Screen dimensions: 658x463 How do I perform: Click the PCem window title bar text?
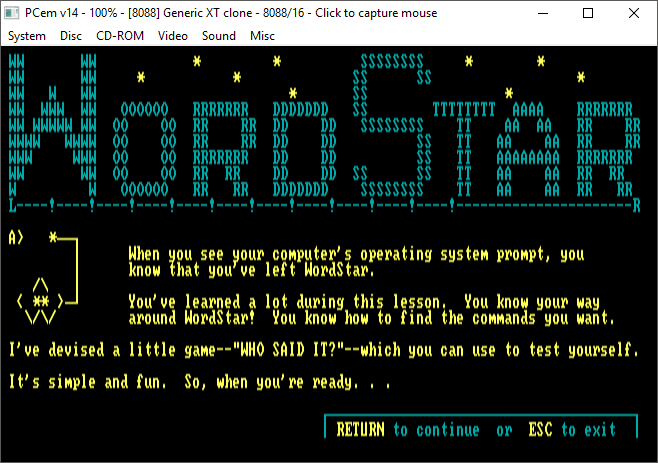[231, 13]
